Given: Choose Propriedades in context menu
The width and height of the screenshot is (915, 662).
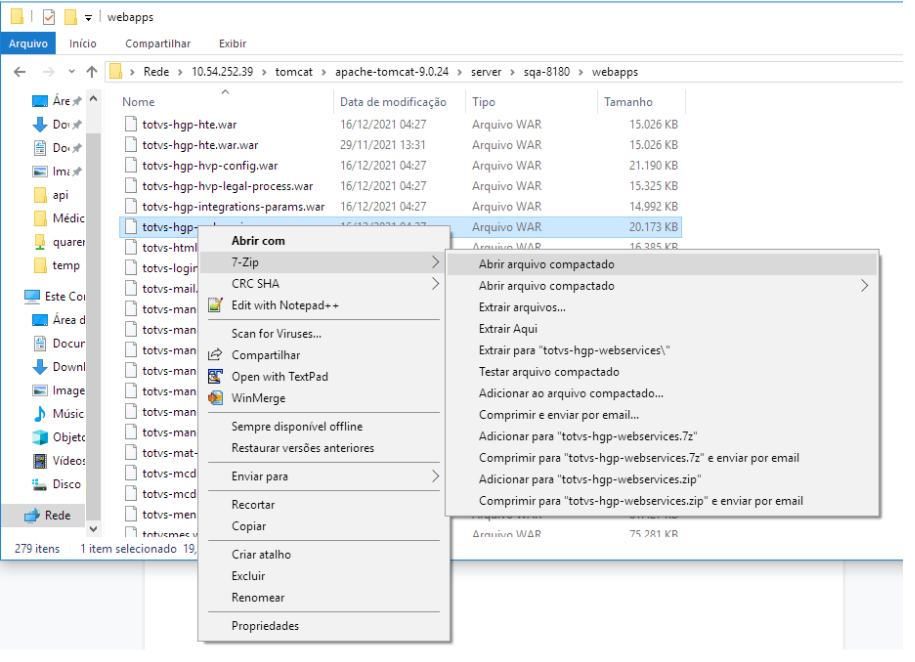Looking at the screenshot, I should (x=324, y=626).
